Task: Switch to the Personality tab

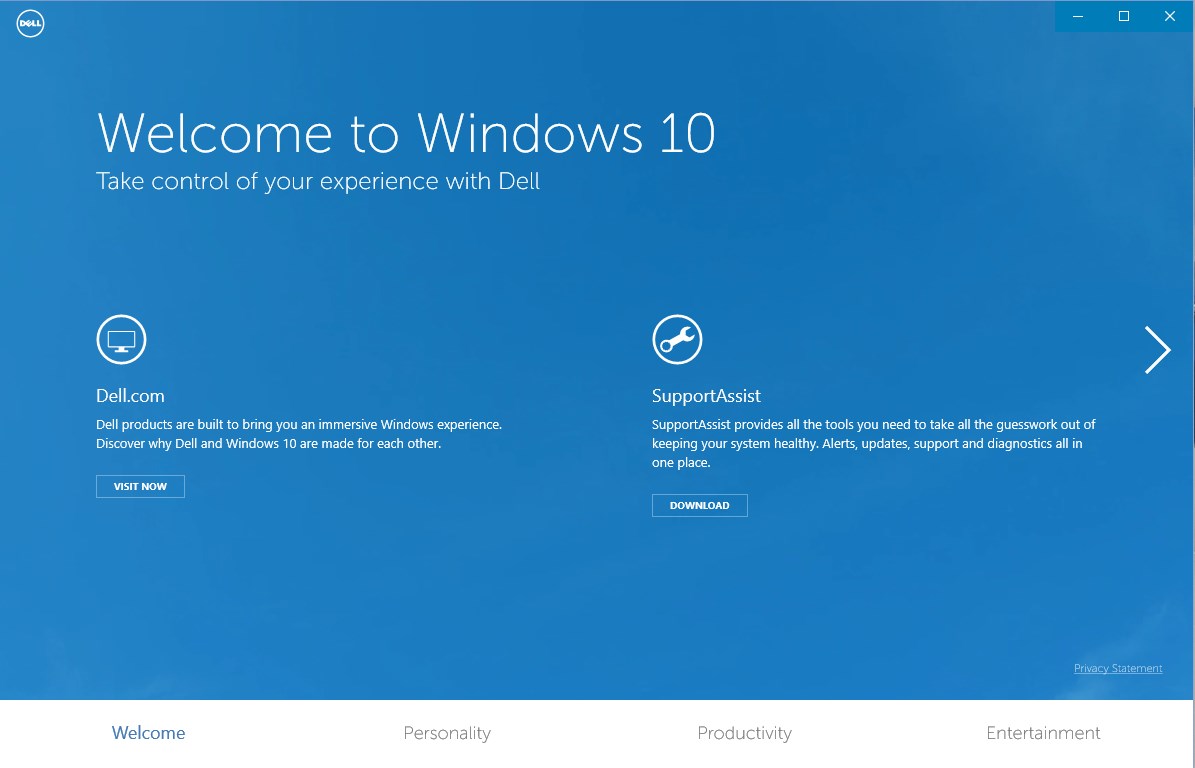Action: click(x=447, y=733)
